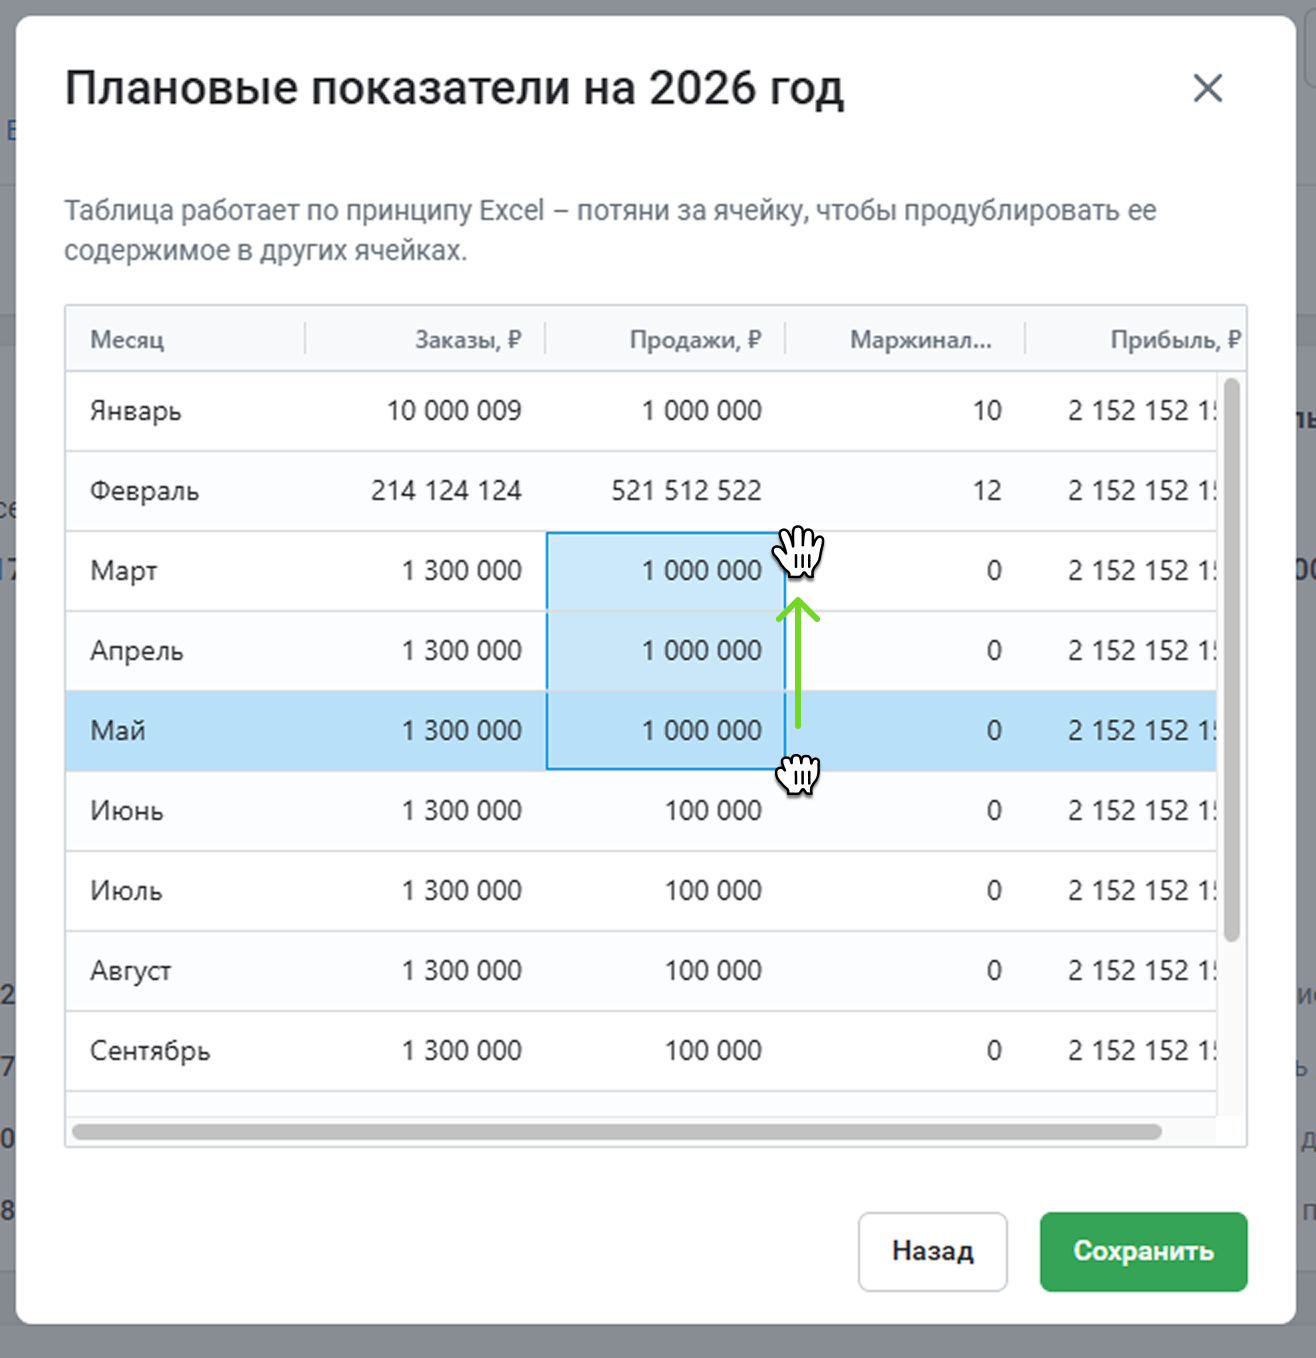Click the Сентябрь row label

point(150,1051)
